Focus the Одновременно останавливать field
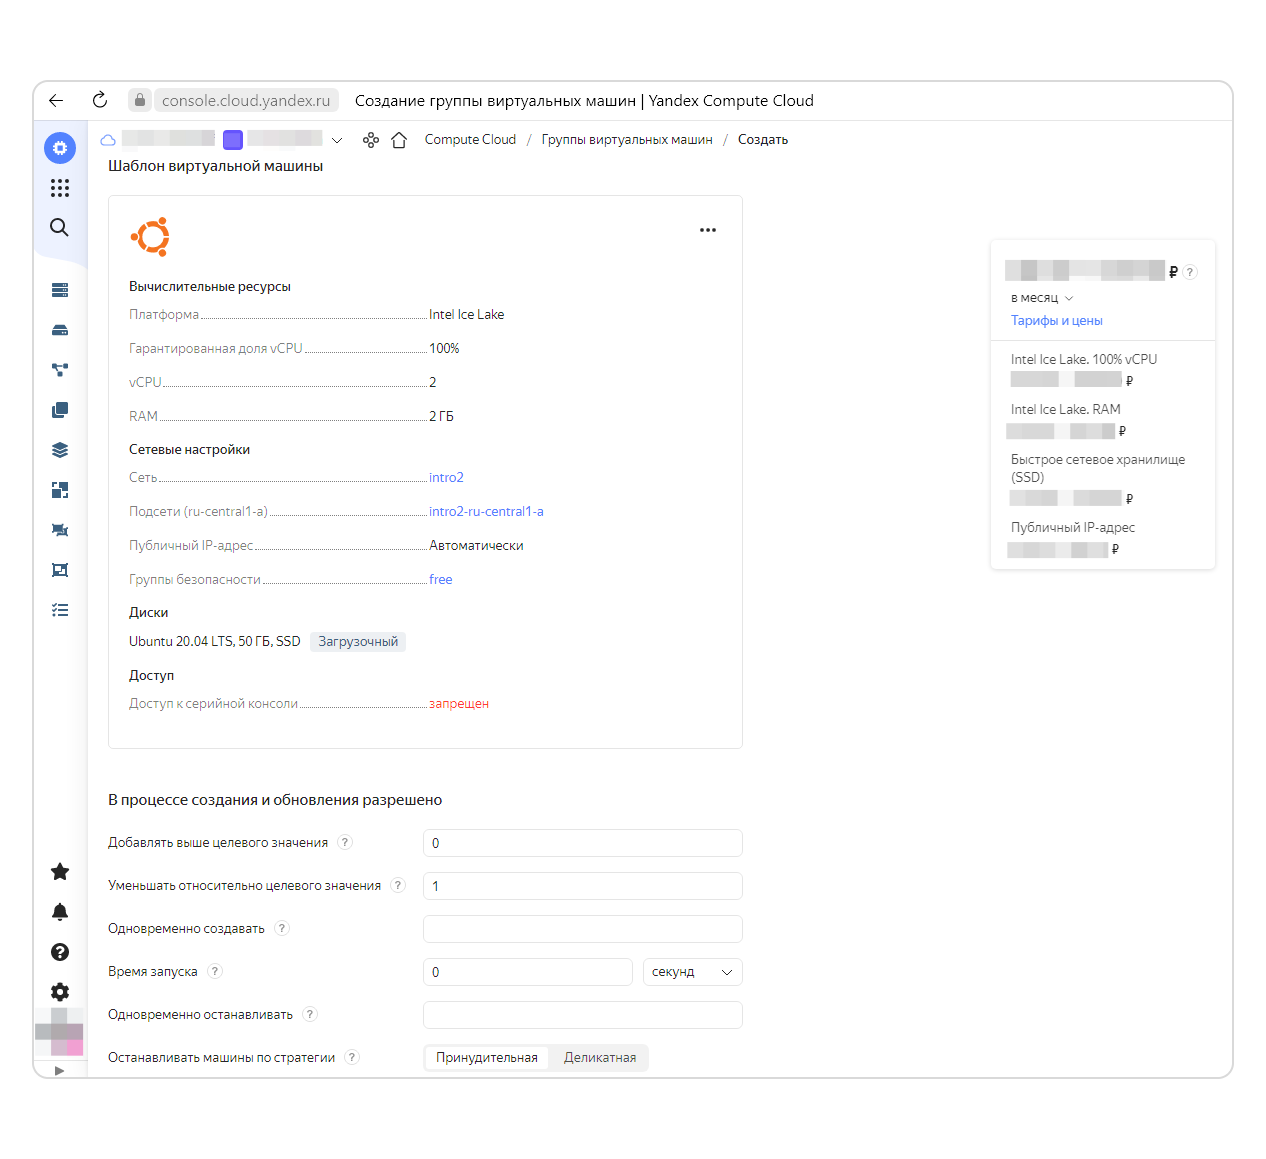Screen dimensions: 1266x1159 583,1015
